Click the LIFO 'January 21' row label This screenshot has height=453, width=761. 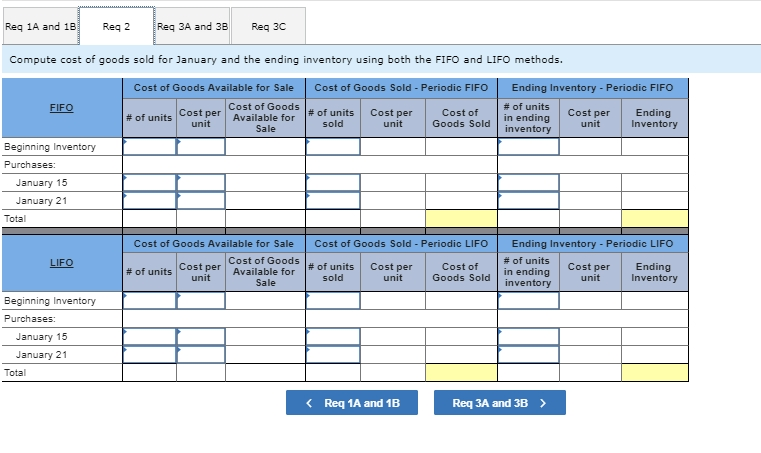41,354
